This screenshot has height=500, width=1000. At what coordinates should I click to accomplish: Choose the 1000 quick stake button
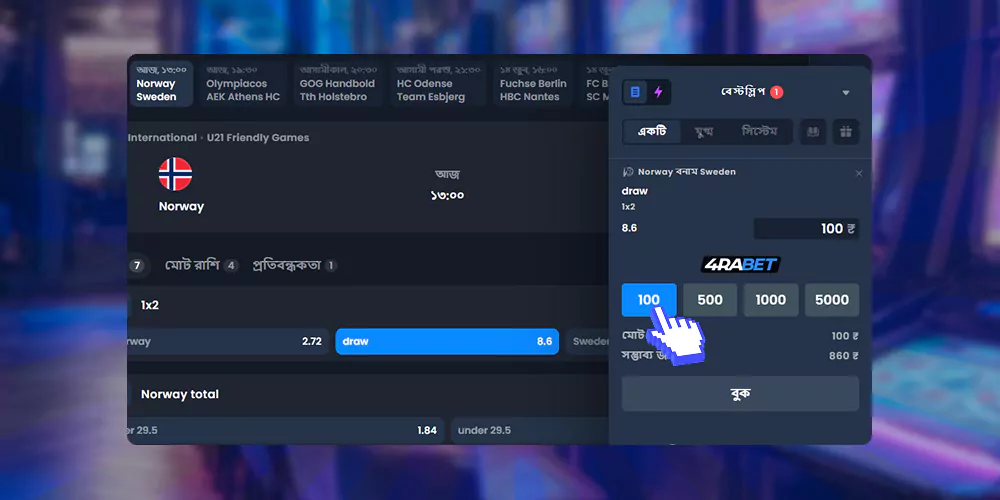[770, 300]
